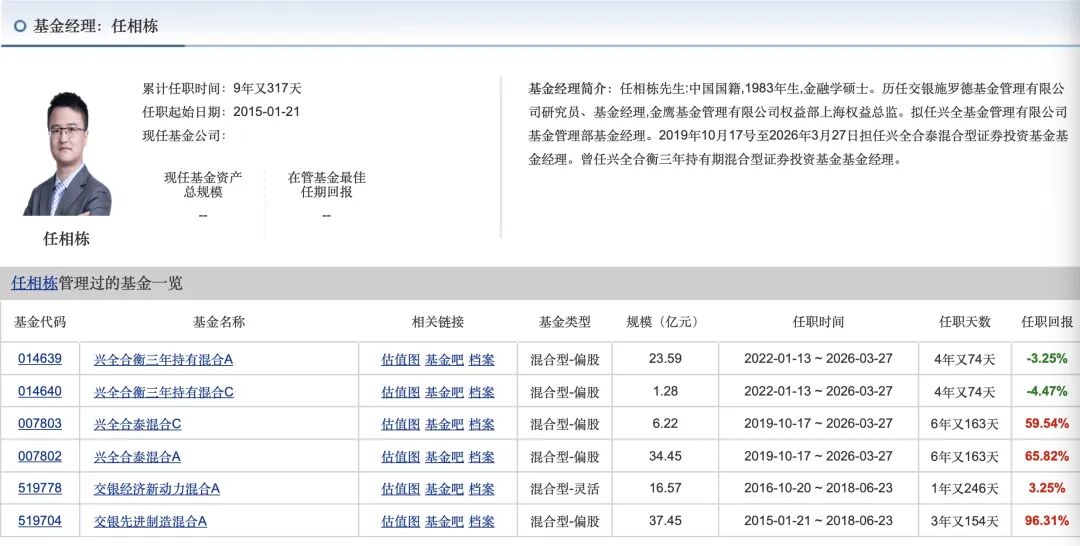Screen dimensions: 1080x546
Task: Open fund code link 014639
Action: click(39, 359)
